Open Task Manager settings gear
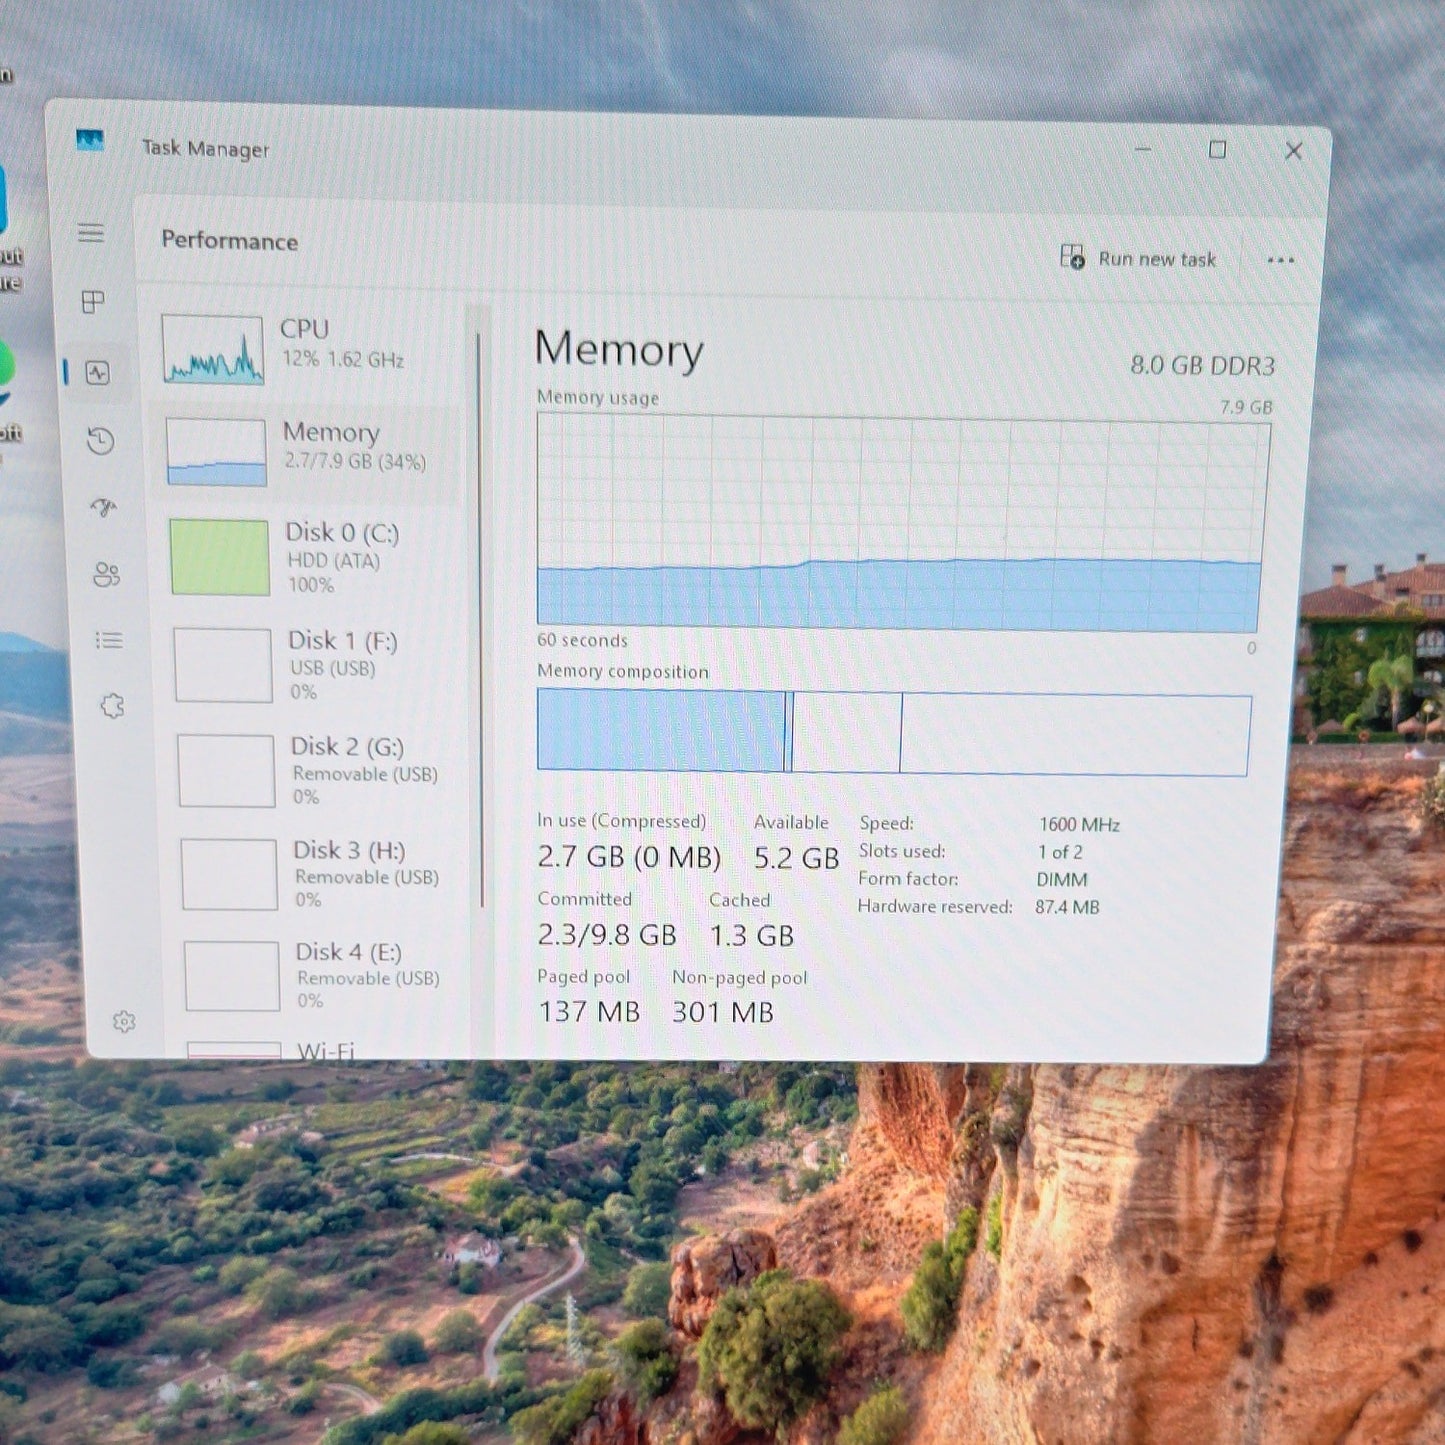The image size is (1445, 1445). [x=124, y=1021]
